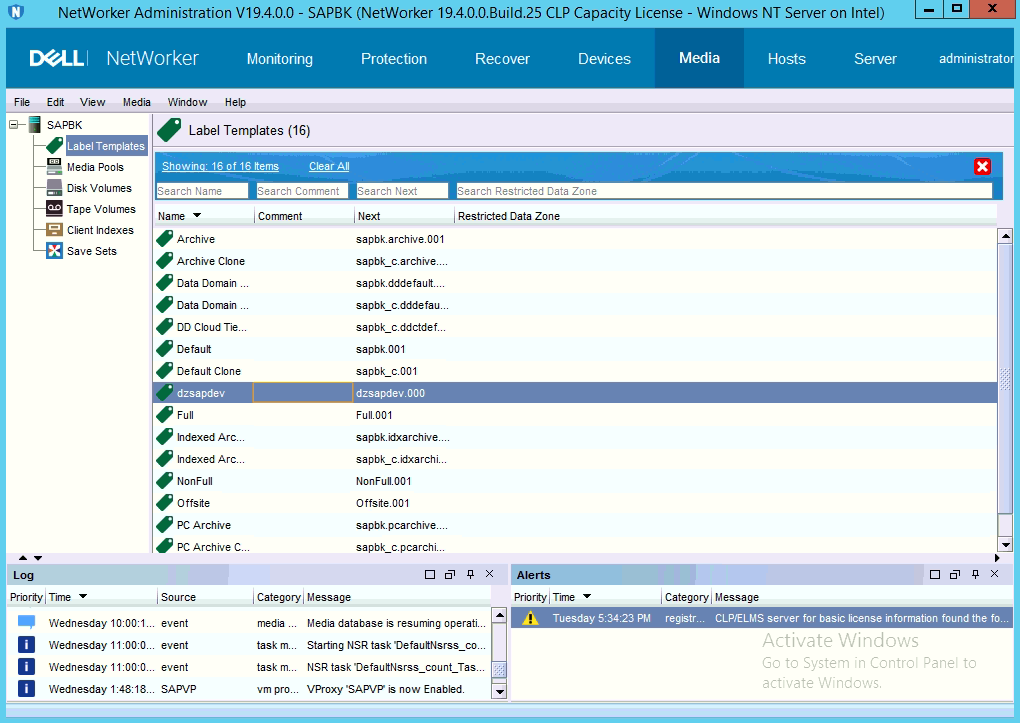This screenshot has height=723, width=1020.
Task: Click Showing 16 of 16 items link
Action: coord(220,166)
